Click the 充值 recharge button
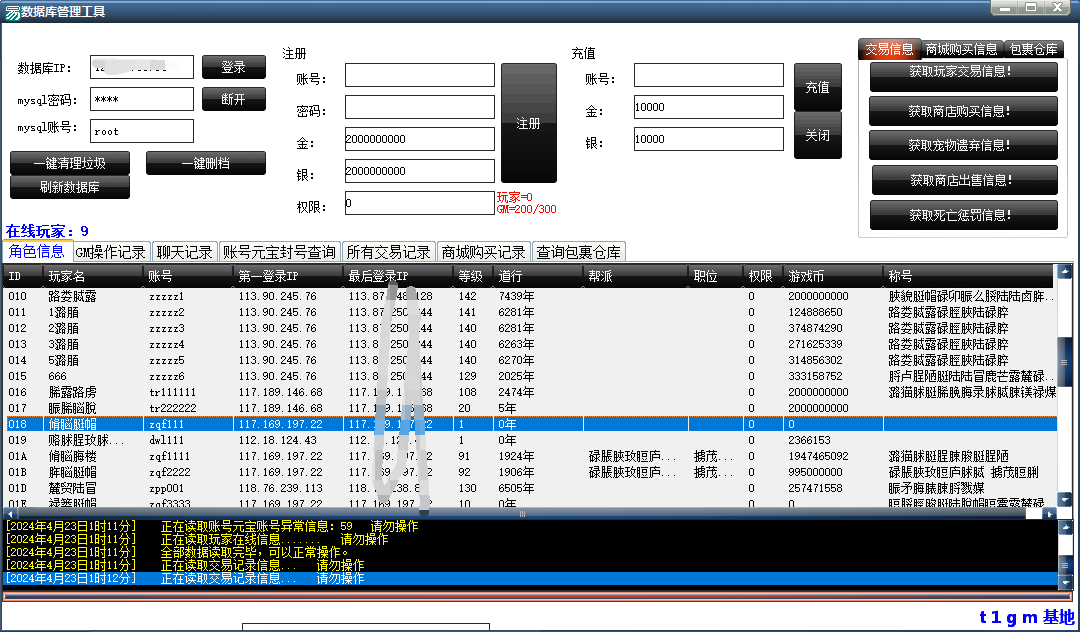 (817, 87)
